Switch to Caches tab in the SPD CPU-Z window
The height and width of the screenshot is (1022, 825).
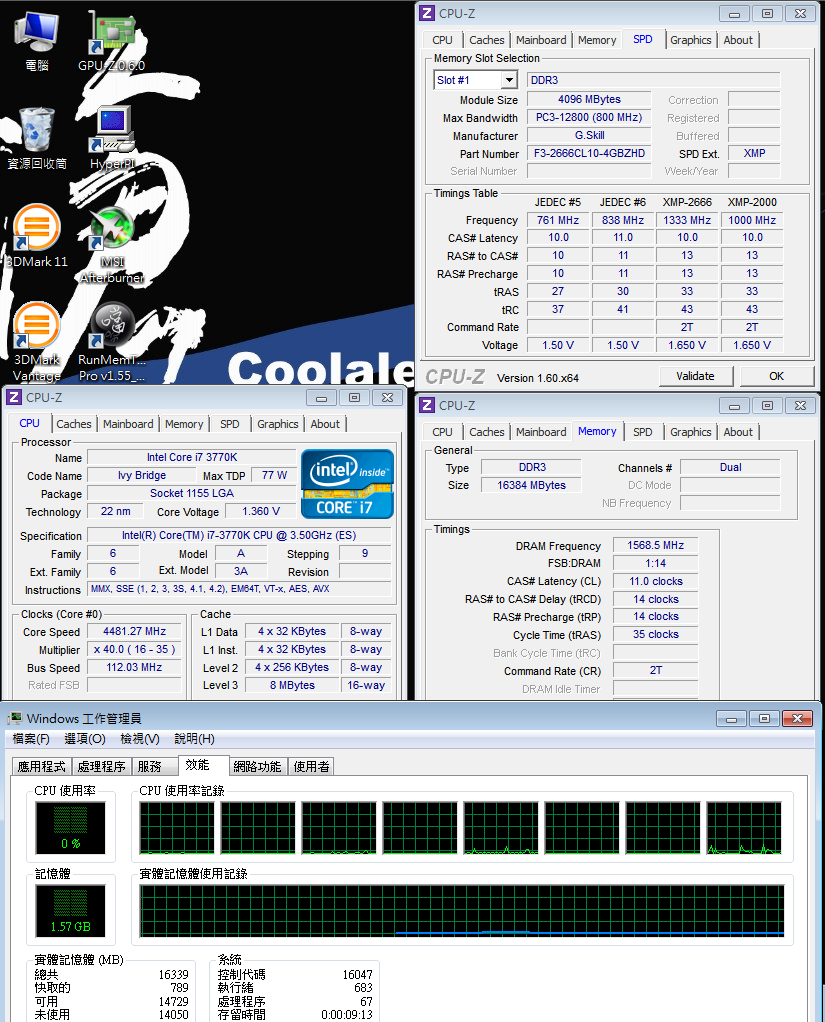coord(486,40)
